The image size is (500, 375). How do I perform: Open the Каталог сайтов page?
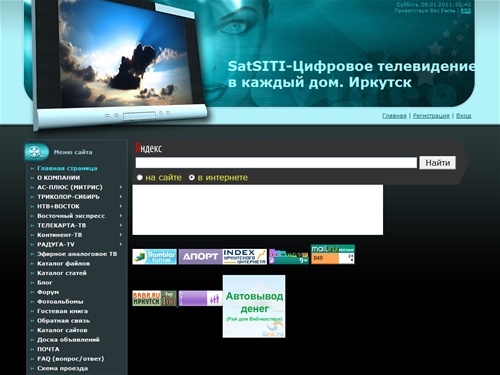click(x=62, y=330)
